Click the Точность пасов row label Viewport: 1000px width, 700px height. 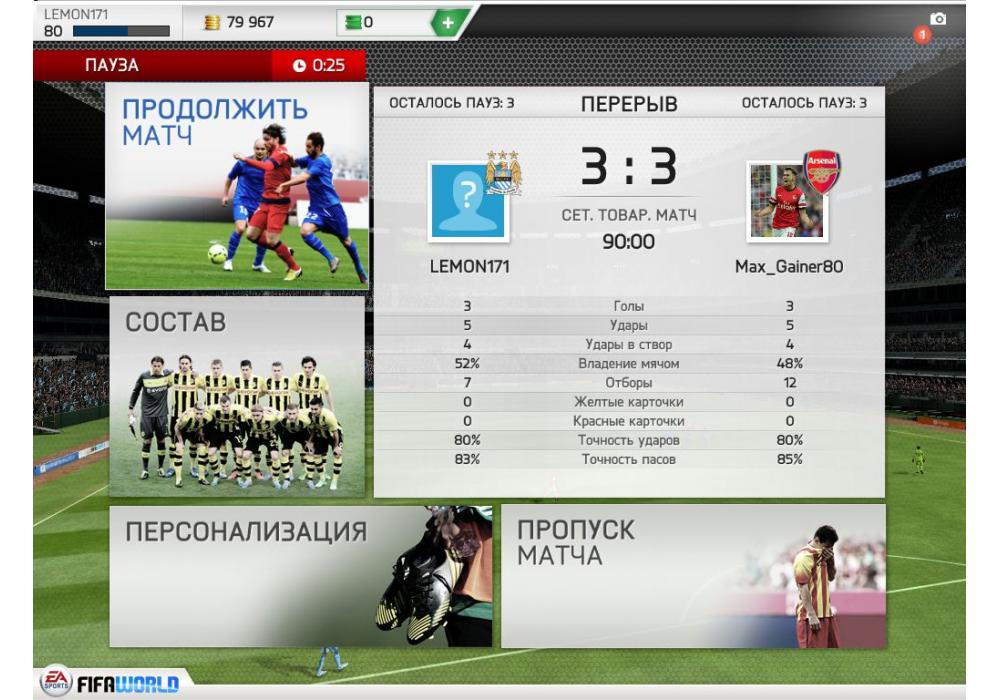(629, 459)
